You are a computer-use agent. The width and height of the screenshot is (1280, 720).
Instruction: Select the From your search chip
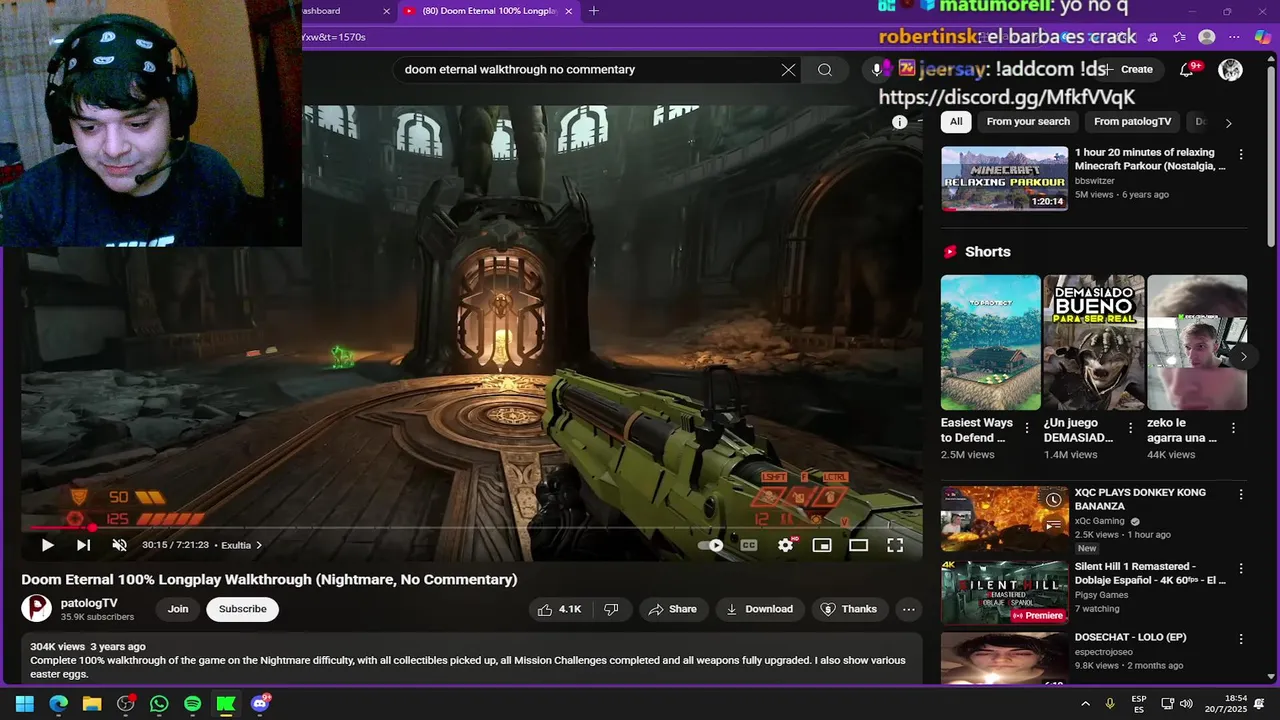(x=1028, y=122)
